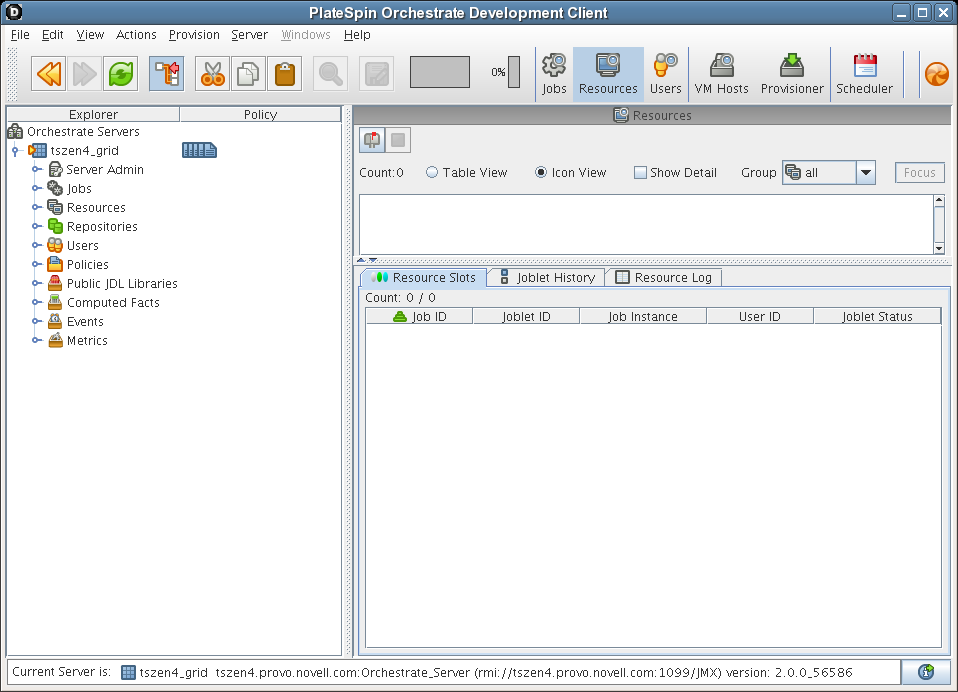Expand the Resources tree node
This screenshot has height=692, width=958.
click(x=37, y=207)
